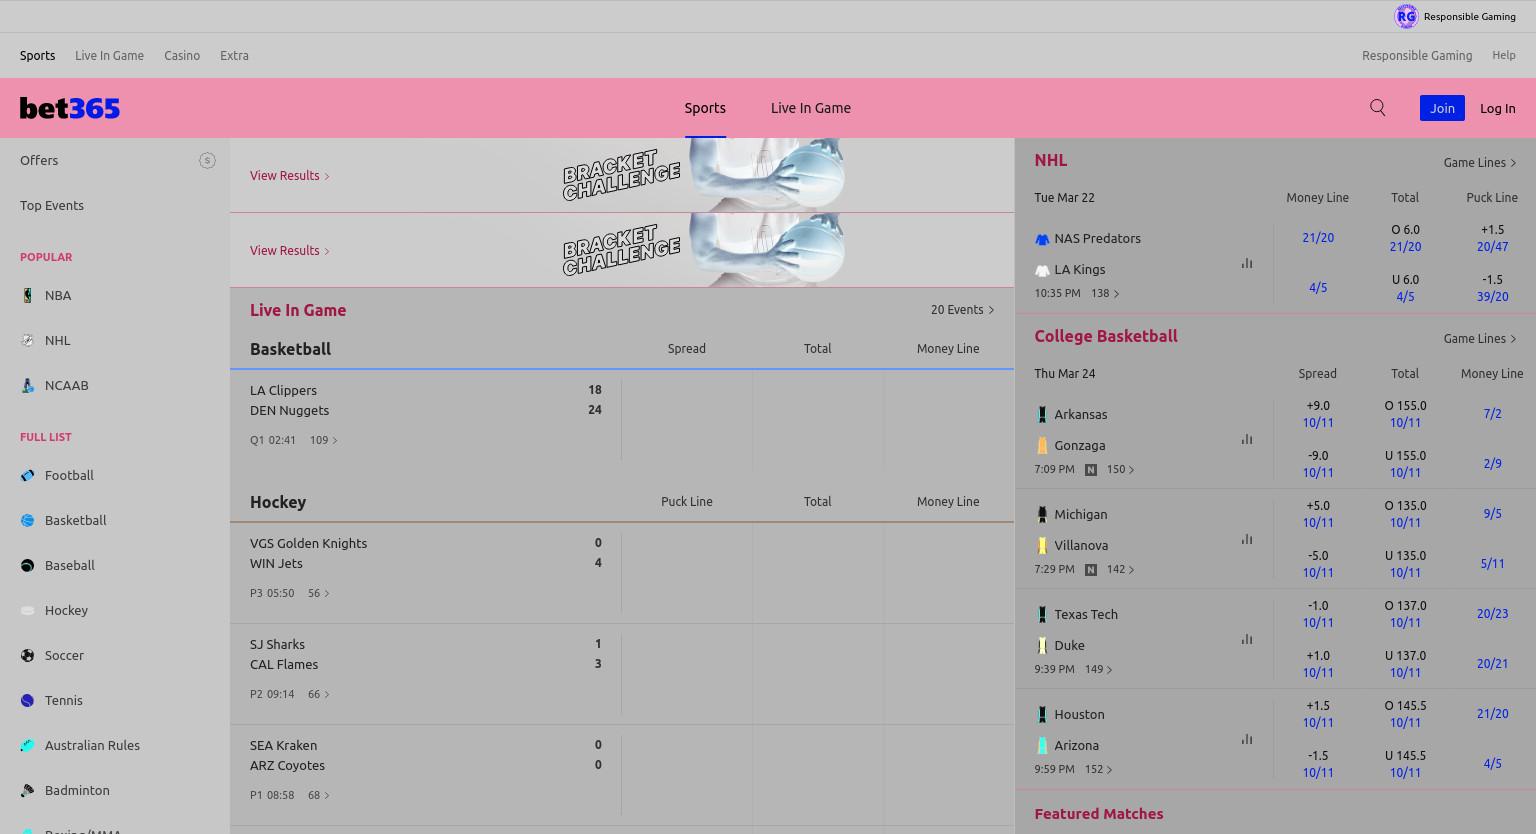Open Live In Game in top menu
This screenshot has width=1536, height=834.
[109, 56]
